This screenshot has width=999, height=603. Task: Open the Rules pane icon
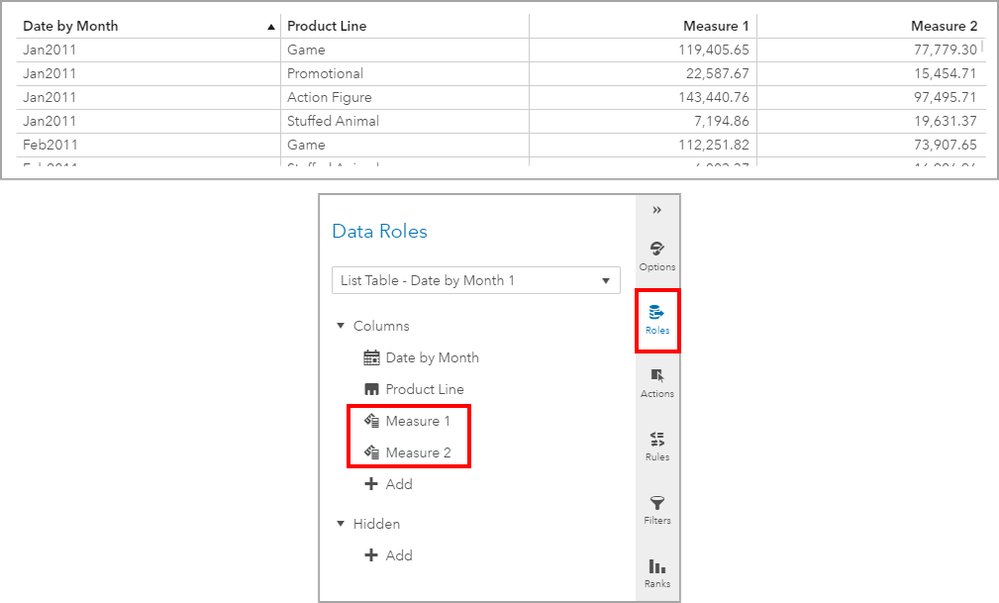657,444
